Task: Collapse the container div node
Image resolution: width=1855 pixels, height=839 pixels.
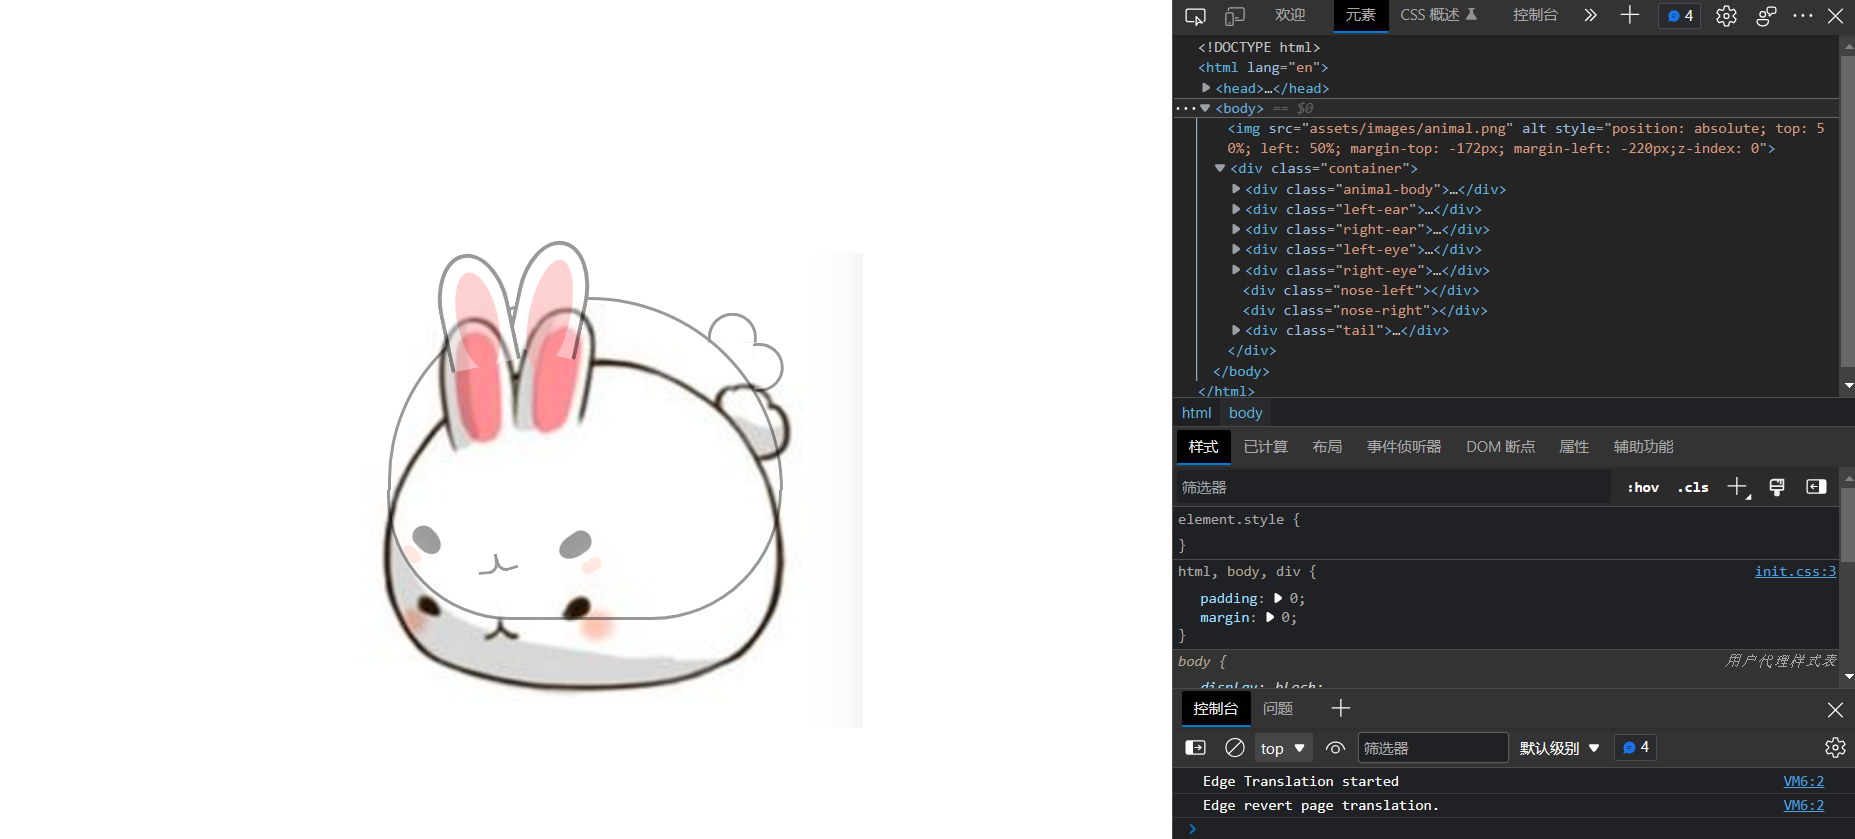Action: click(1220, 168)
